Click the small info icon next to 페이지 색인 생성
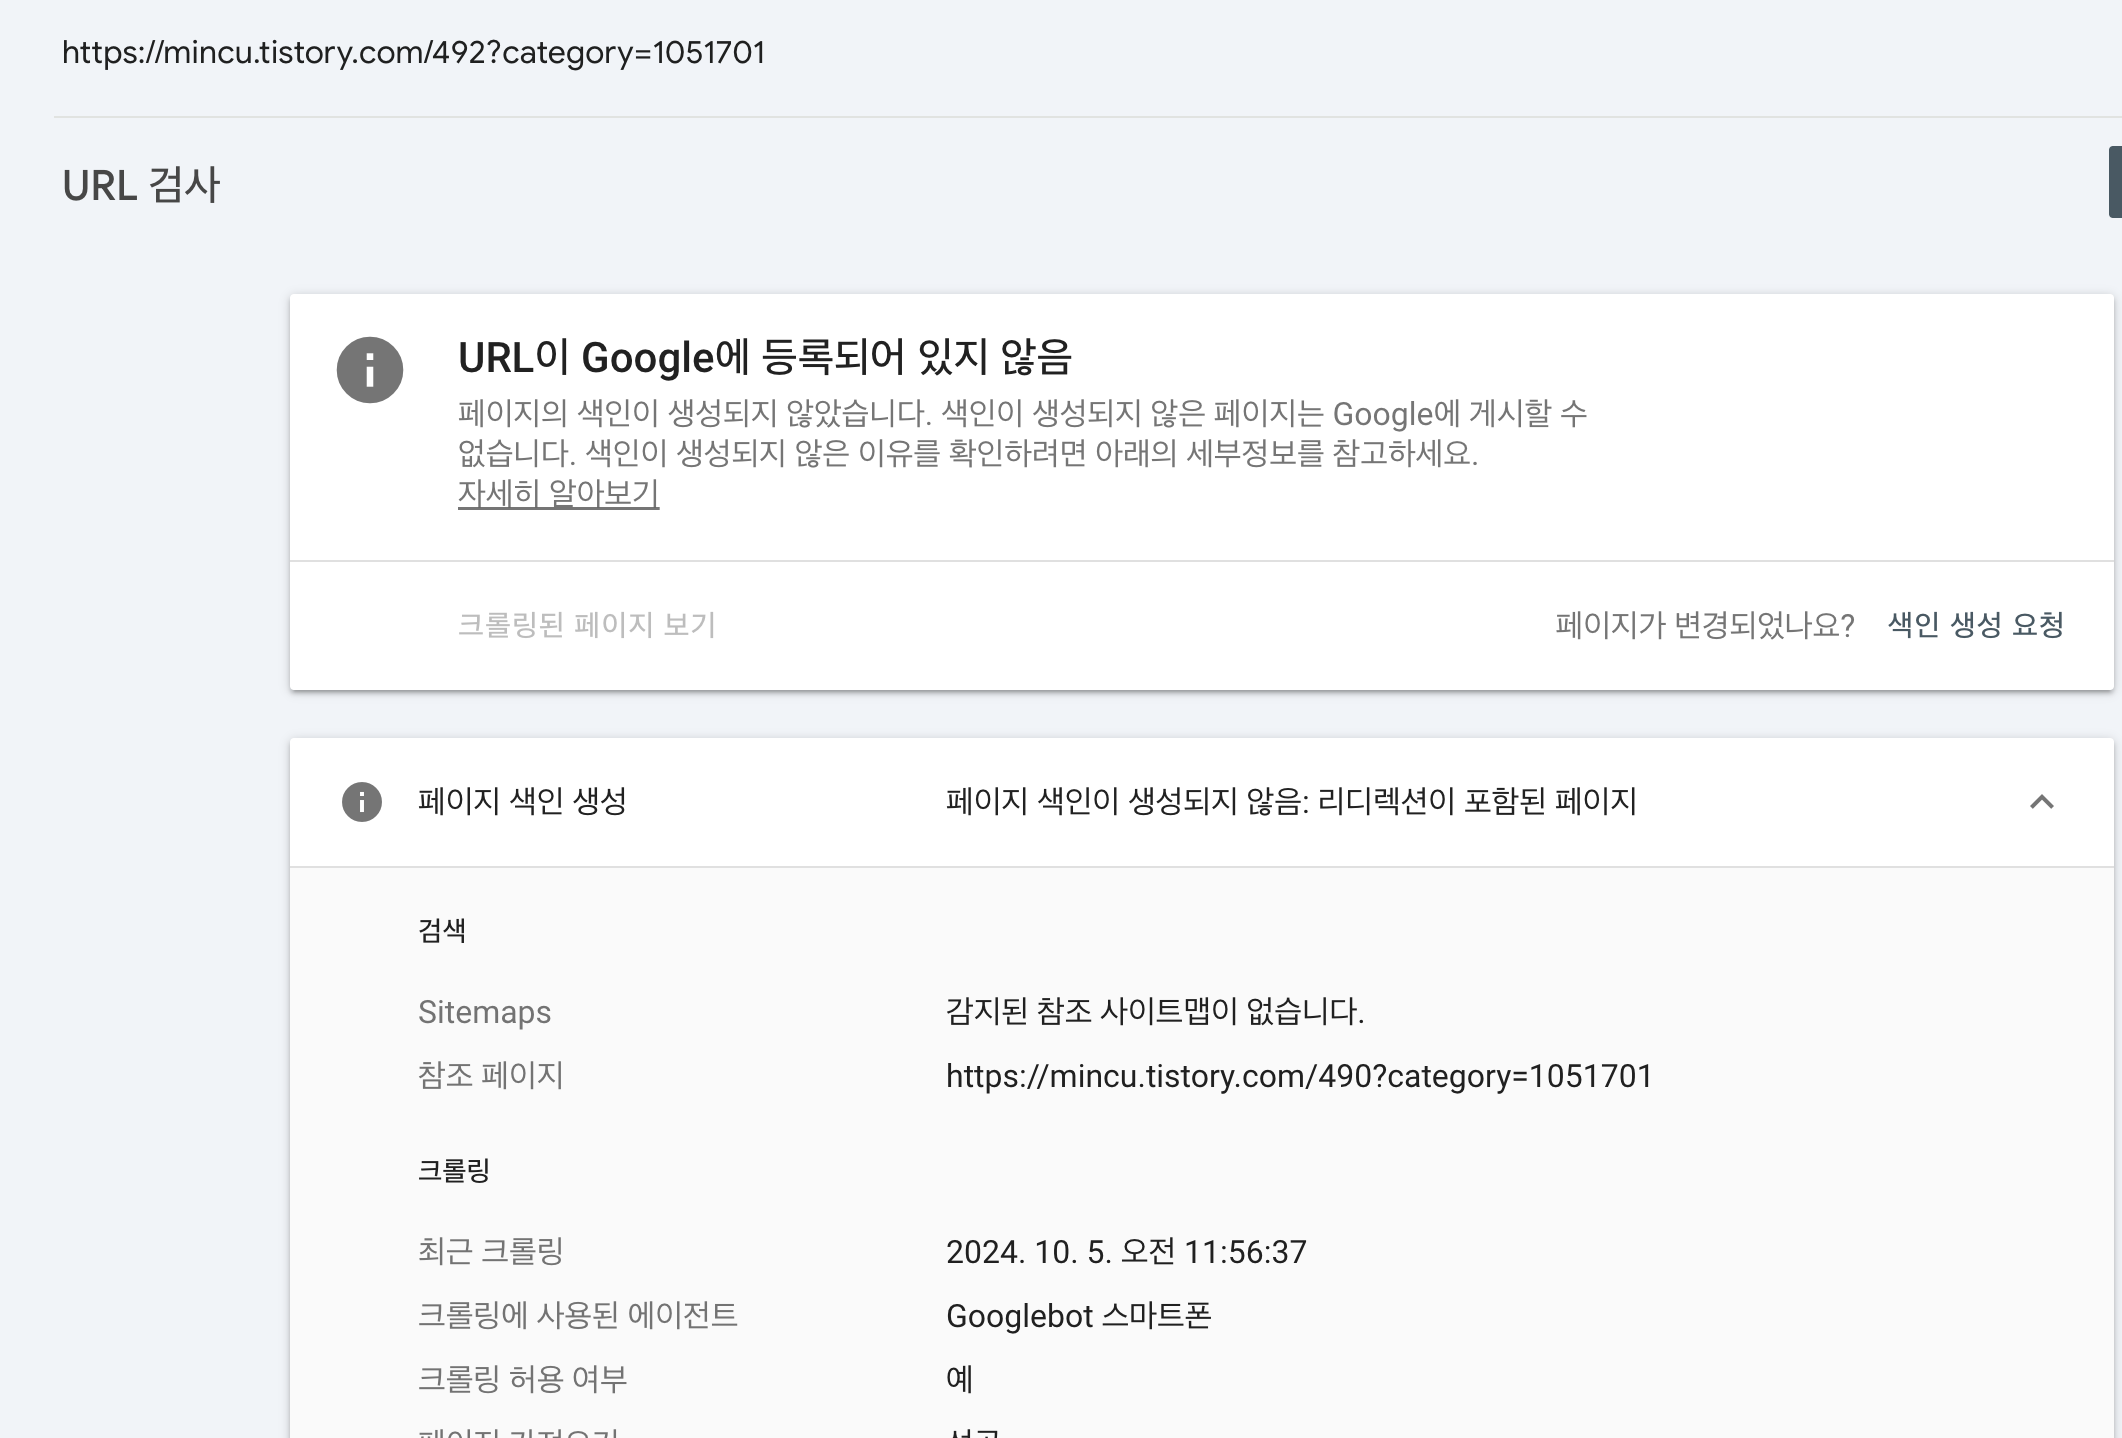Image resolution: width=2122 pixels, height=1438 pixels. pos(361,802)
